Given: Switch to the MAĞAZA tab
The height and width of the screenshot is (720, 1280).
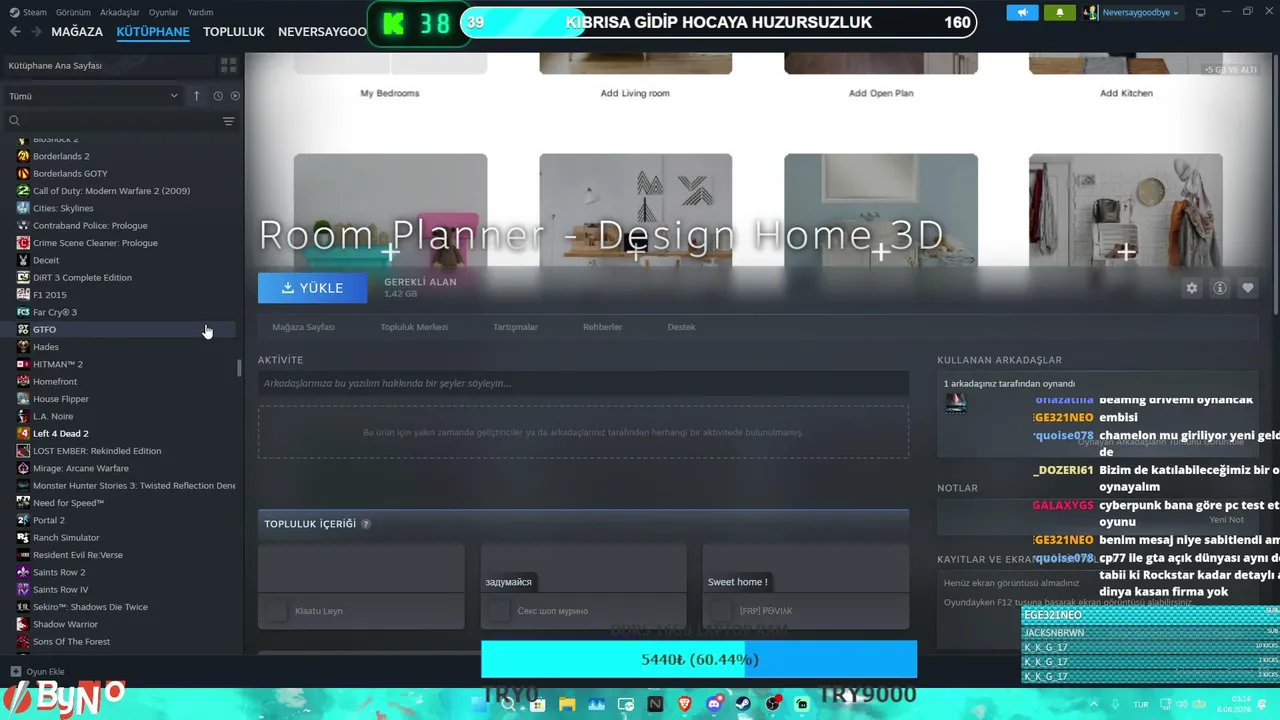Looking at the screenshot, I should coord(77,32).
